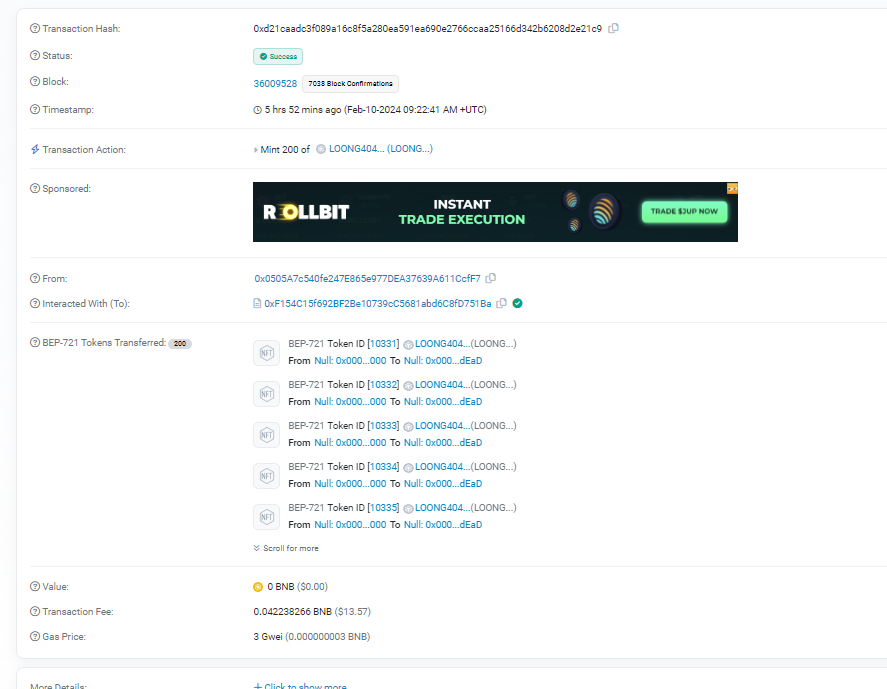887x689 pixels.
Task: Open block 36009528
Action: (x=275, y=83)
